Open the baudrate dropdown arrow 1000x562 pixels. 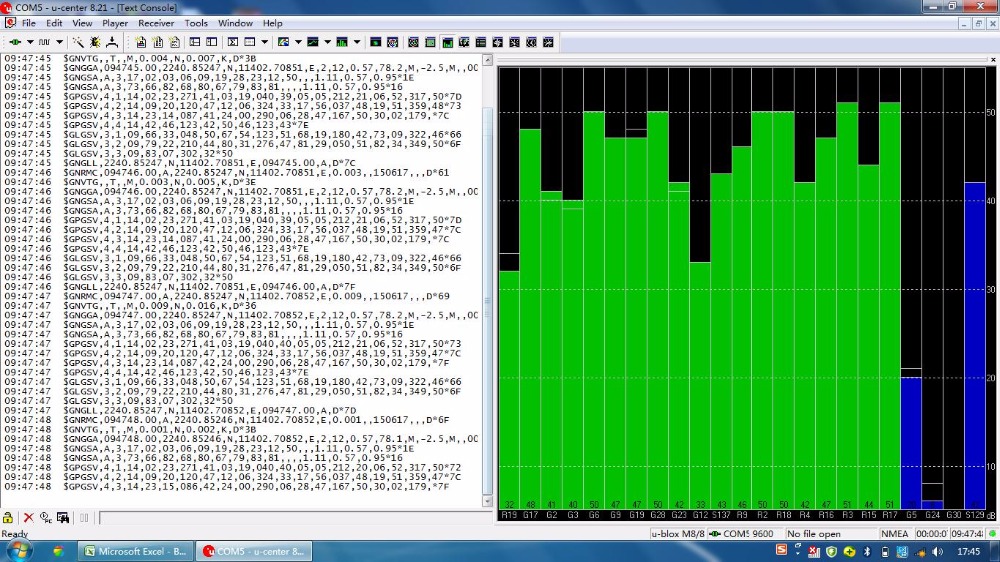(x=60, y=42)
